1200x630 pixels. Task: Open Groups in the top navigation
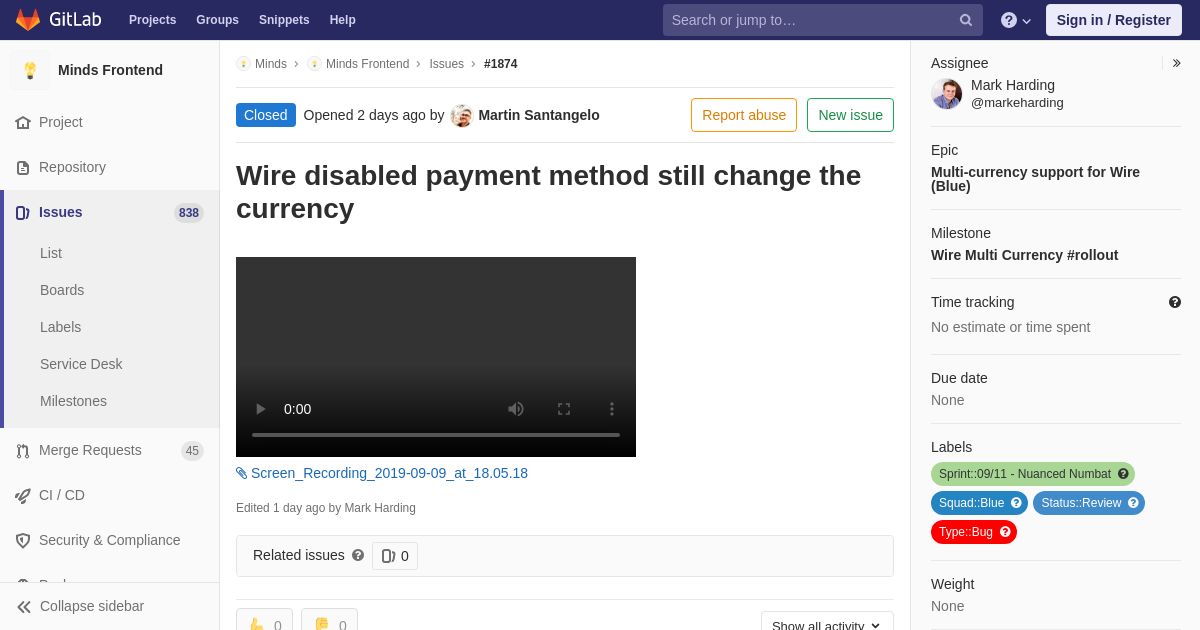(x=217, y=20)
